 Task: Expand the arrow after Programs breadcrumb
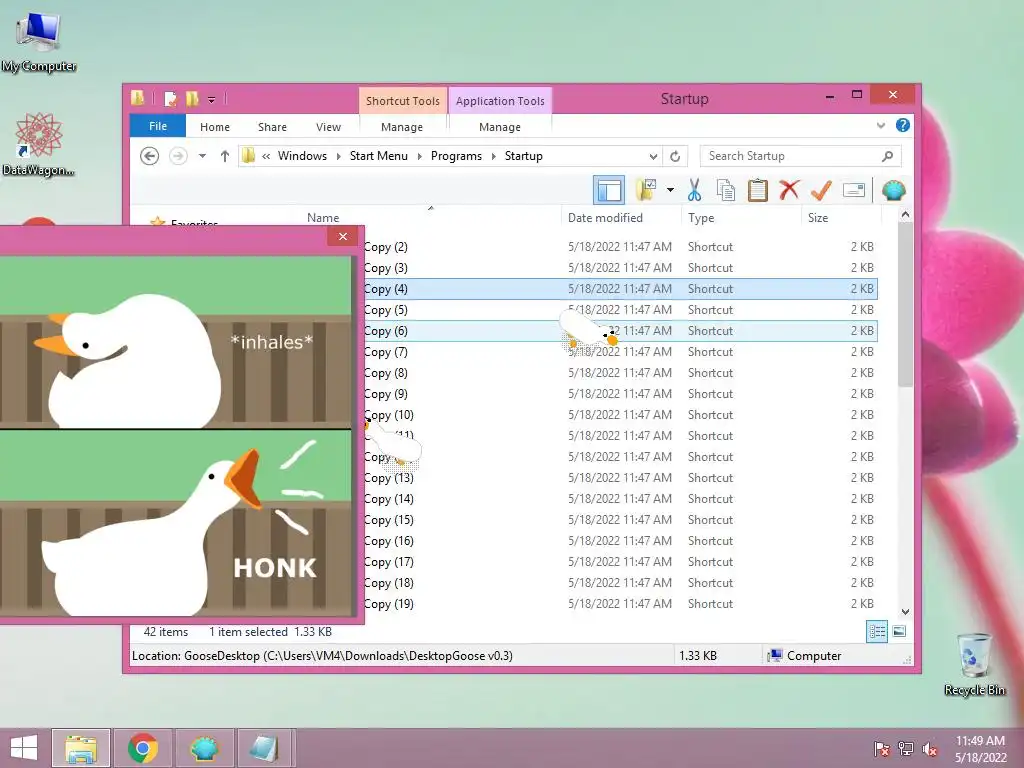tap(493, 156)
